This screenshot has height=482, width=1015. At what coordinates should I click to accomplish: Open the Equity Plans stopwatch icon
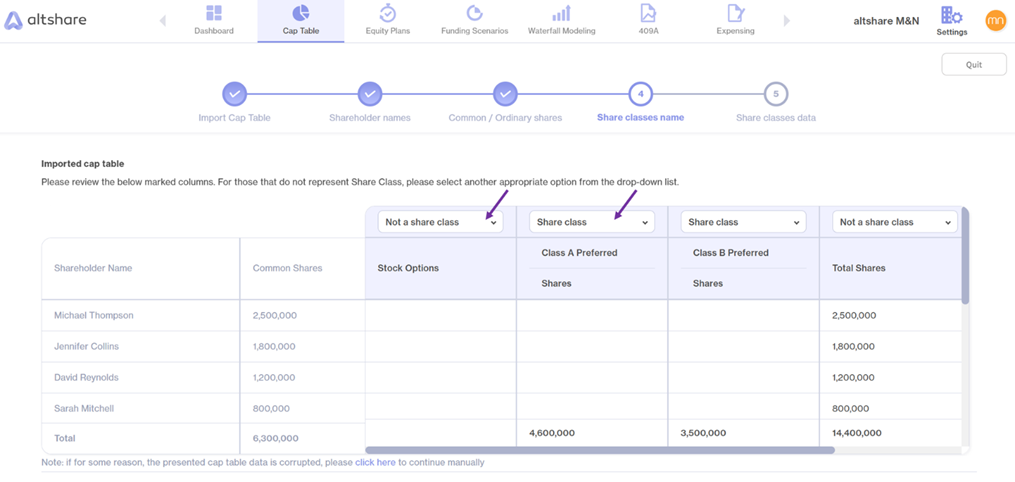click(x=387, y=13)
